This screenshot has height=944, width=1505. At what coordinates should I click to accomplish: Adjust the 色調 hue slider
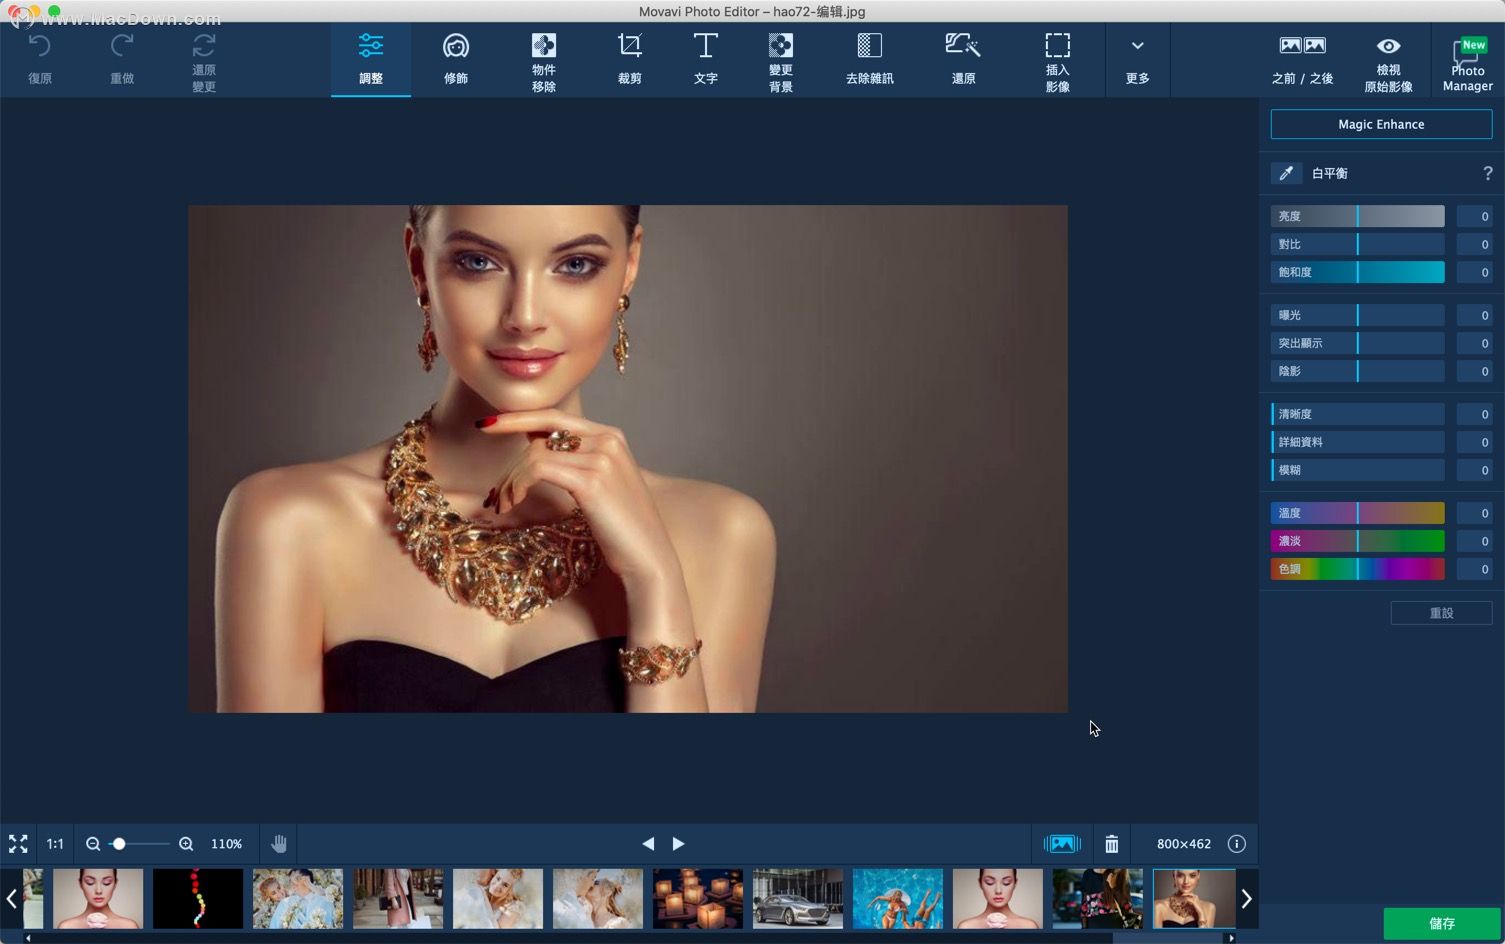click(x=1357, y=569)
